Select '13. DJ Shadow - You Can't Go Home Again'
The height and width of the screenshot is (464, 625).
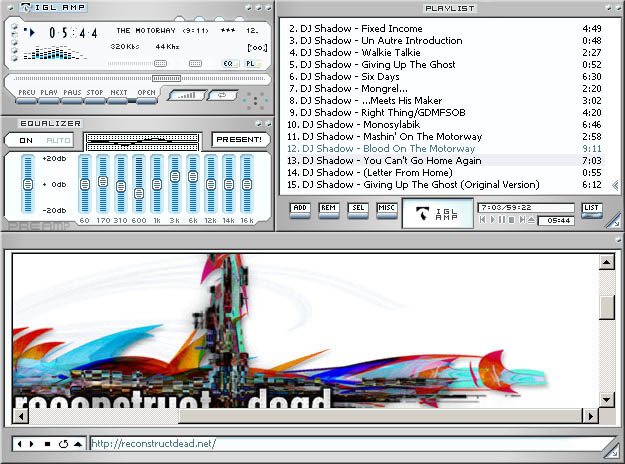[x=445, y=161]
